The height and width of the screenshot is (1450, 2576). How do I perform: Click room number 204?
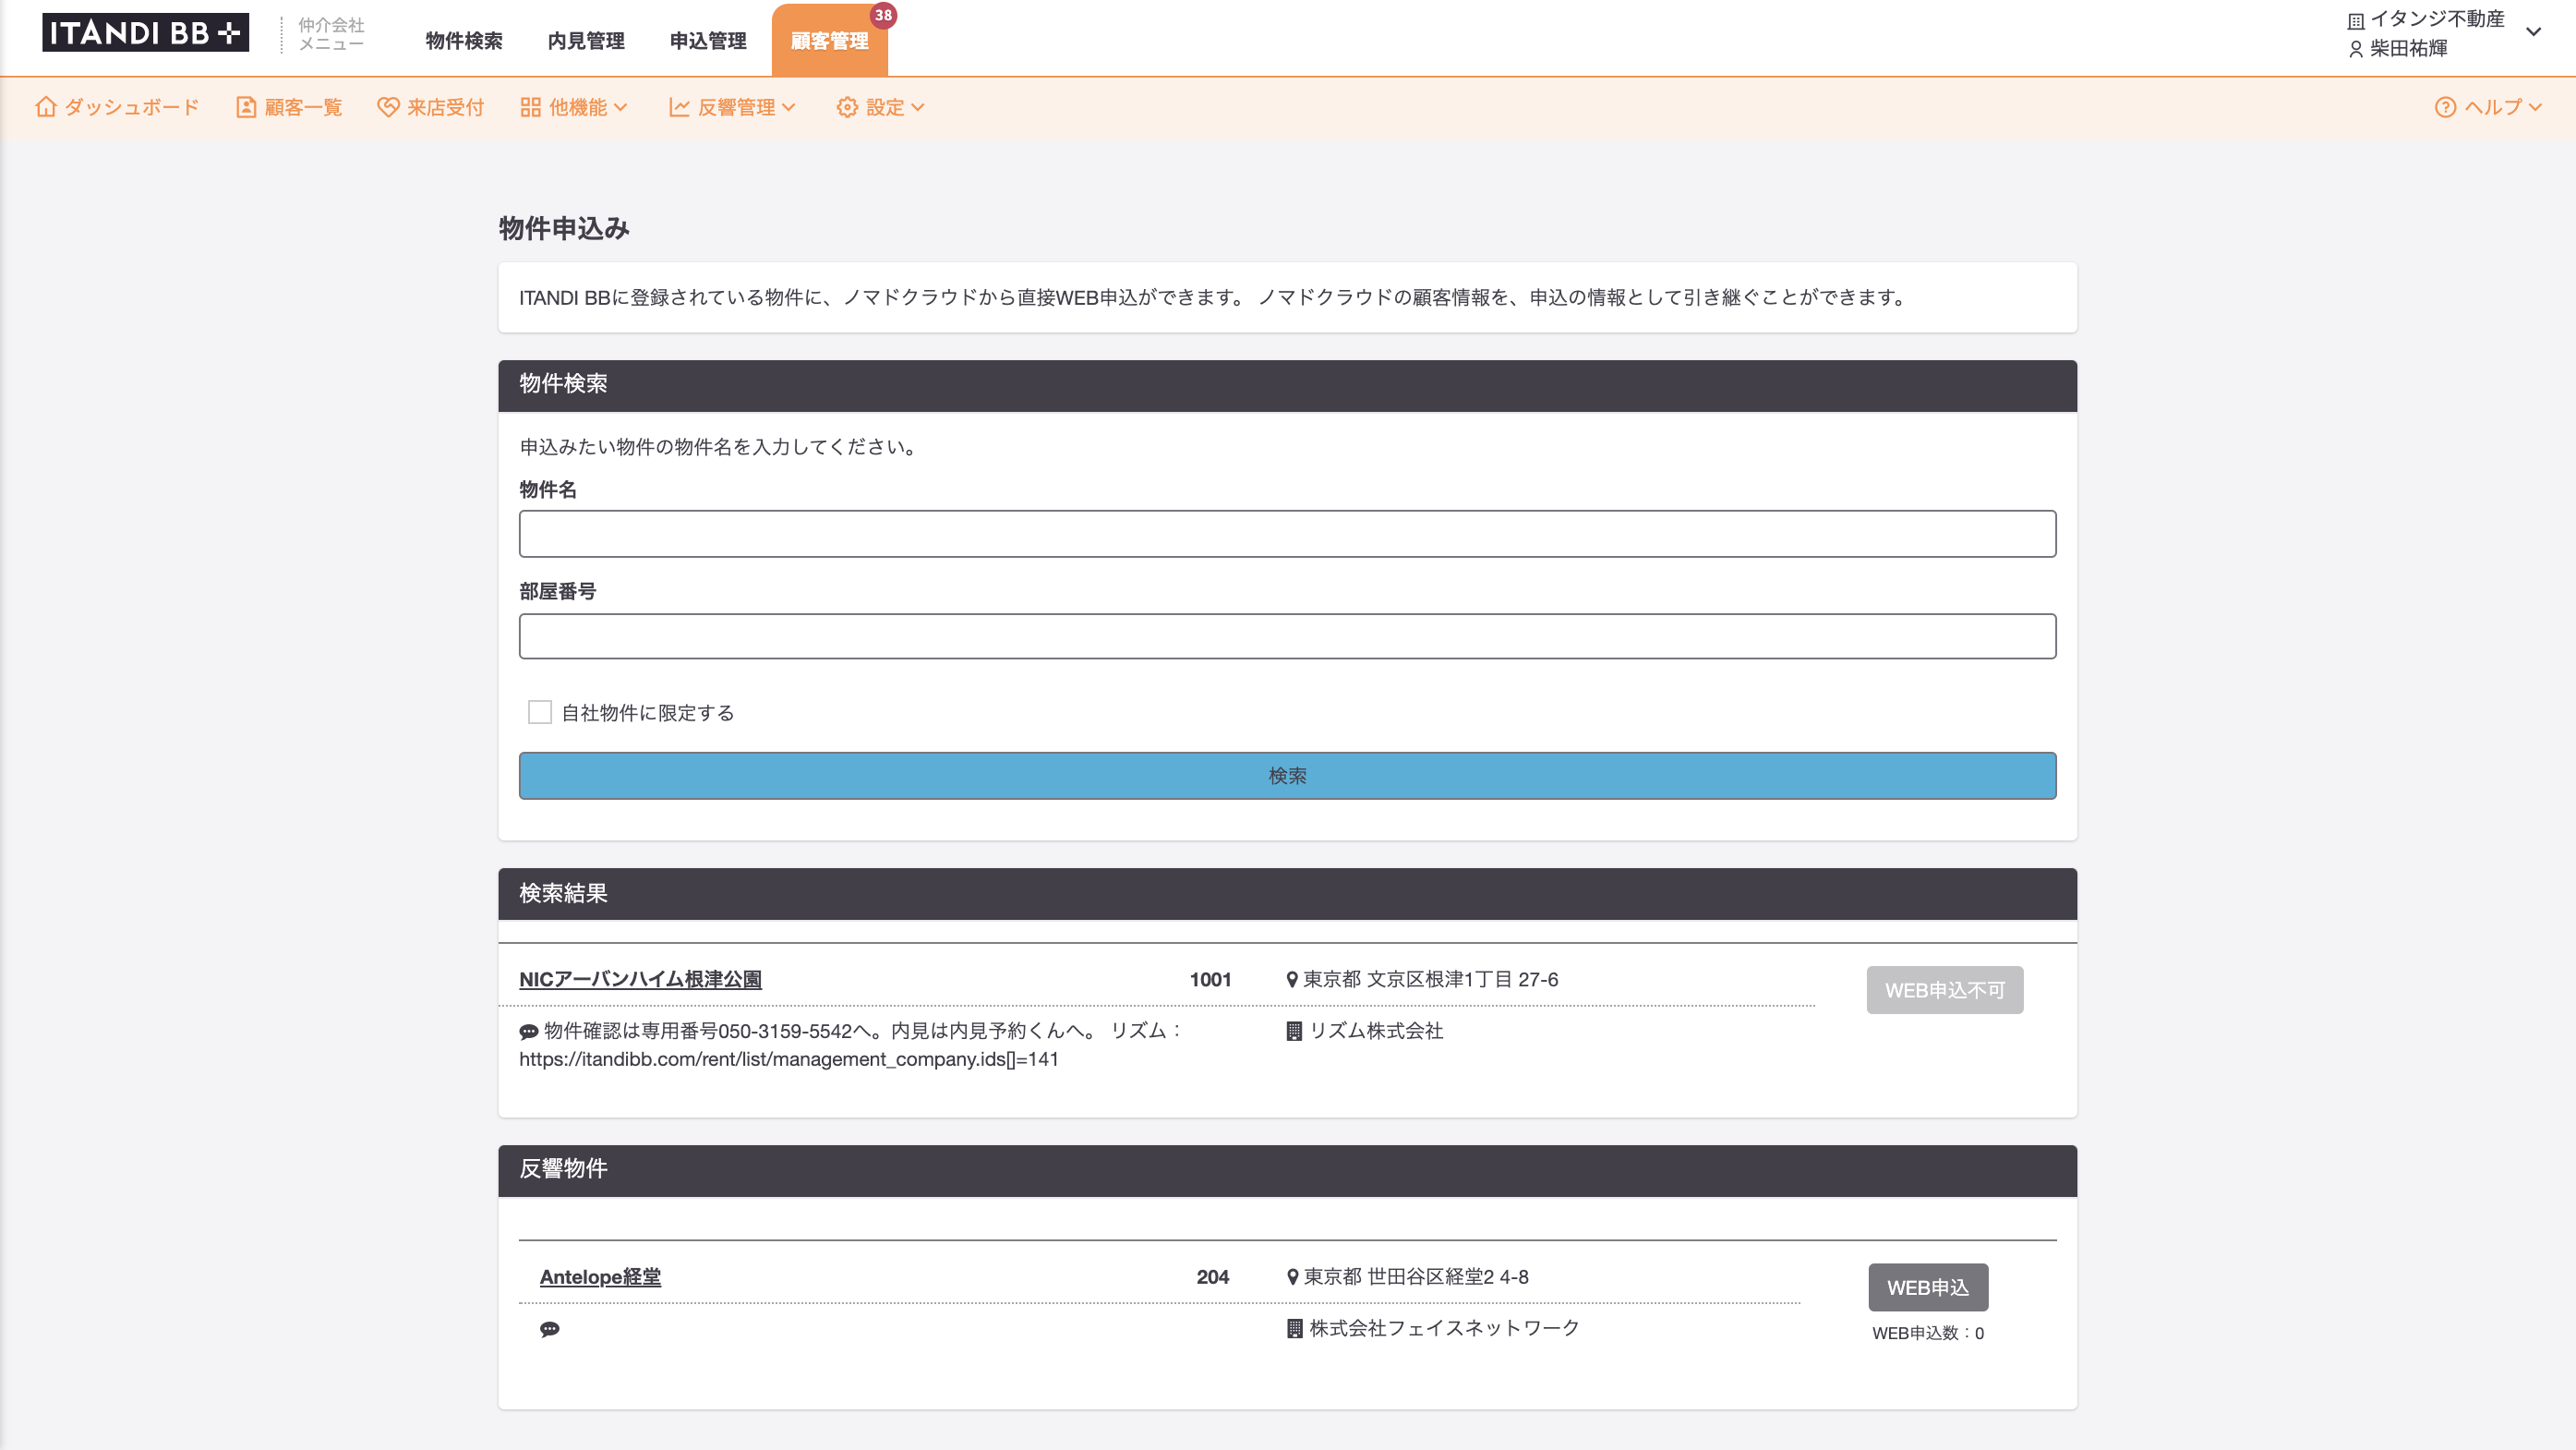1213,1277
